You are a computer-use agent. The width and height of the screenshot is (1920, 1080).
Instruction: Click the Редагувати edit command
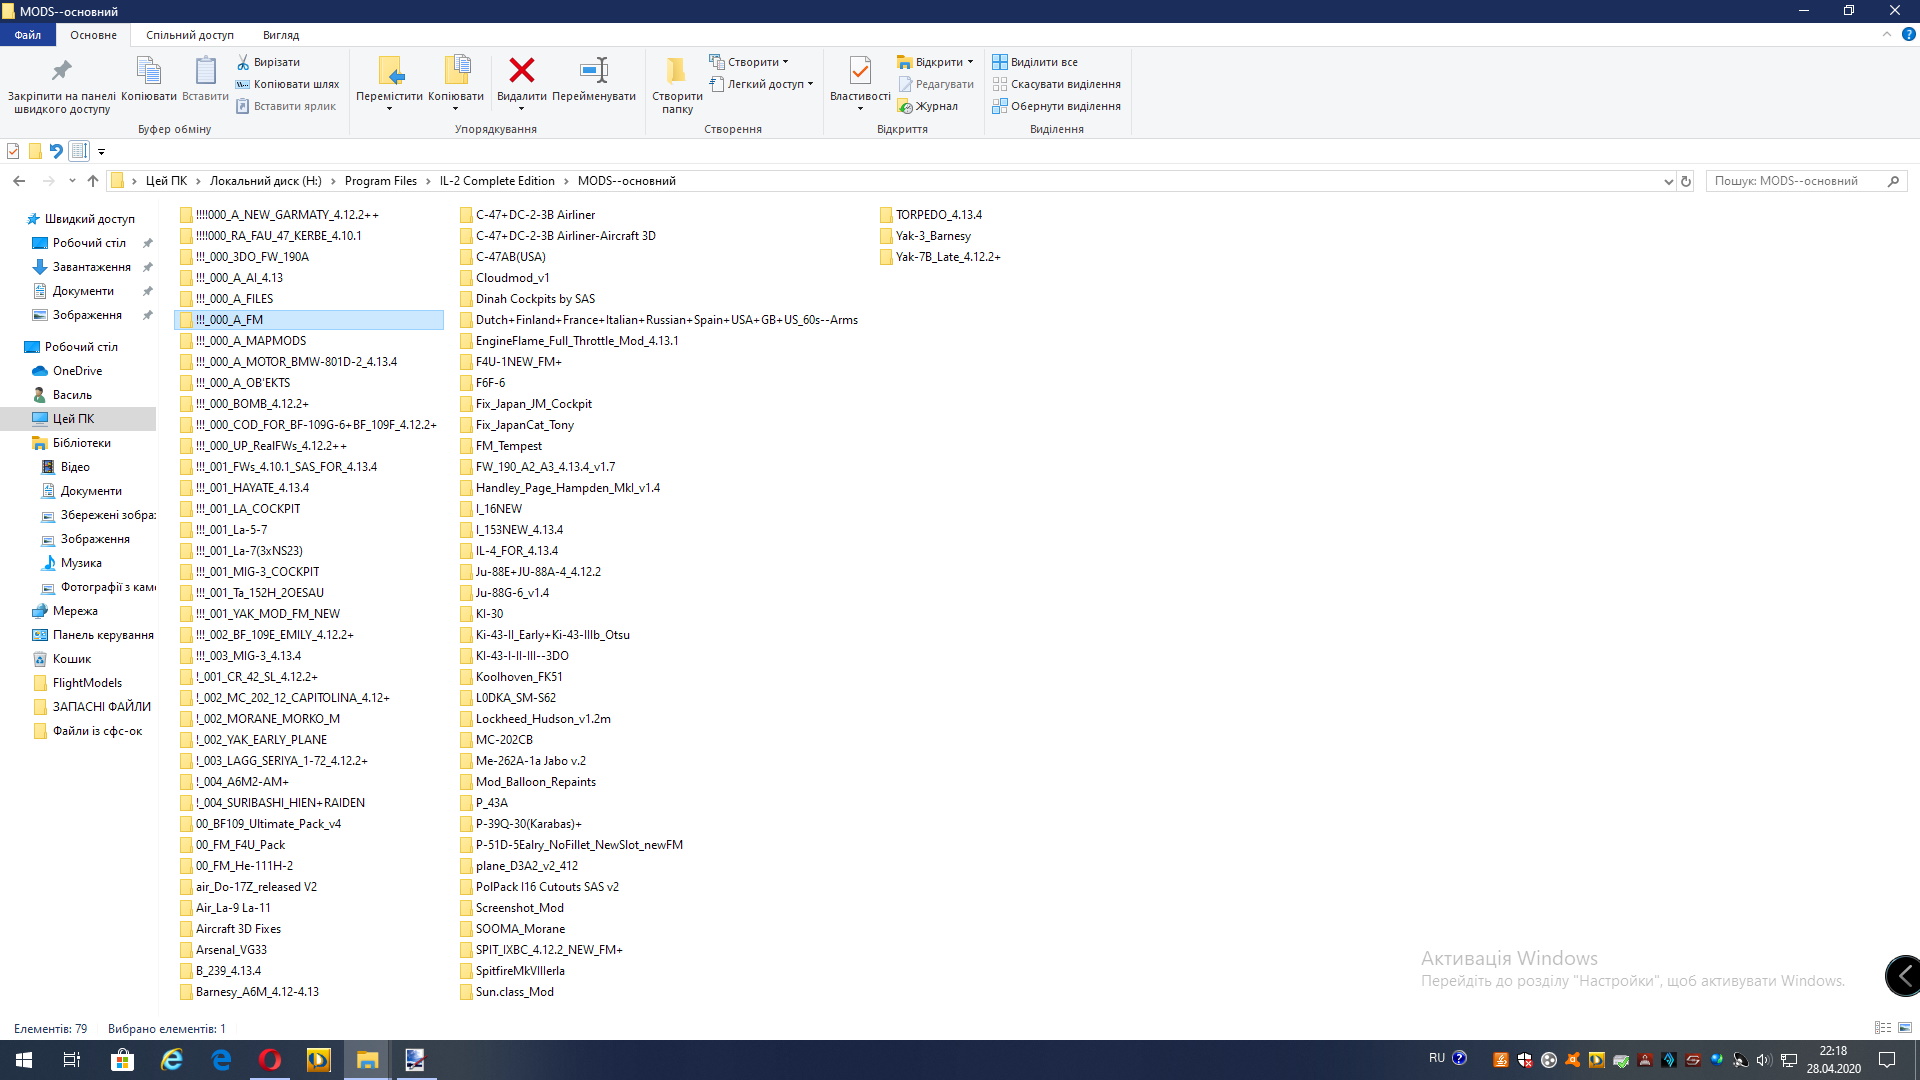click(x=935, y=84)
